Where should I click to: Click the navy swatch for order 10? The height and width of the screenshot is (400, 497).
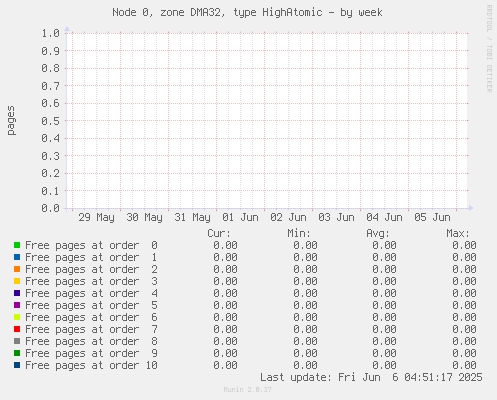coord(17,365)
